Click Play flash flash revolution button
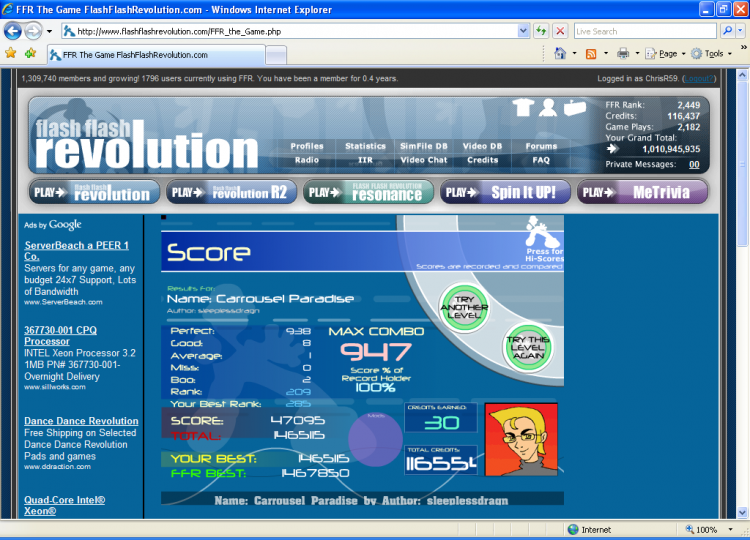 (x=94, y=192)
